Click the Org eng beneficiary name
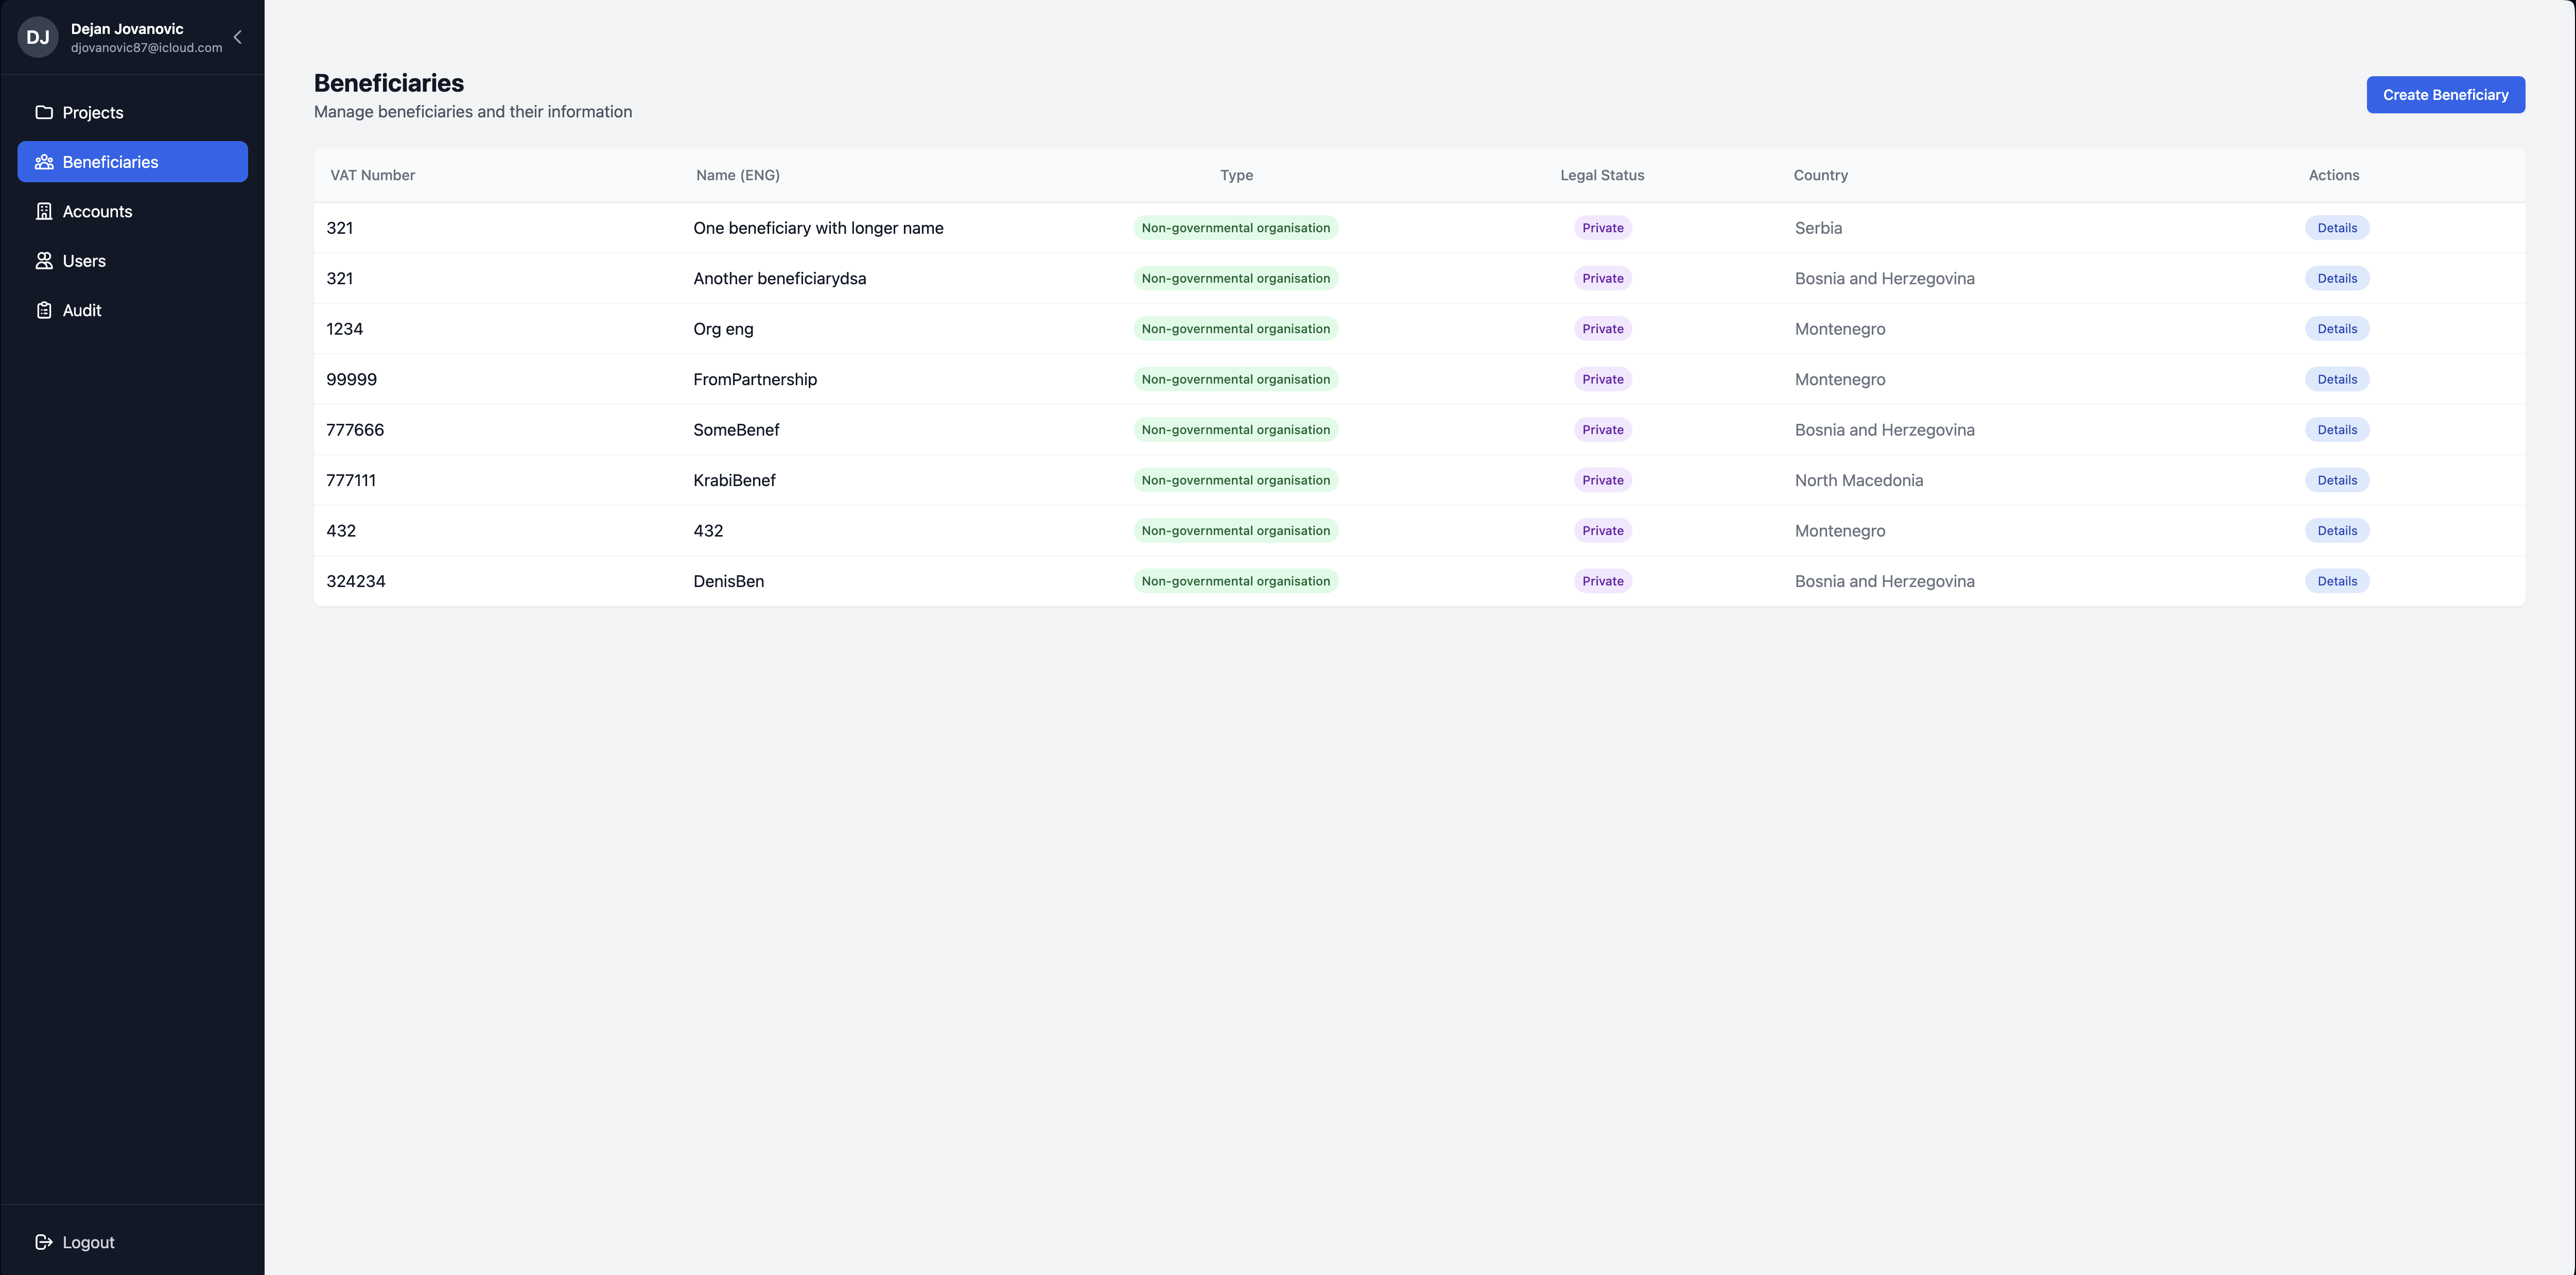2576x1275 pixels. pyautogui.click(x=723, y=329)
